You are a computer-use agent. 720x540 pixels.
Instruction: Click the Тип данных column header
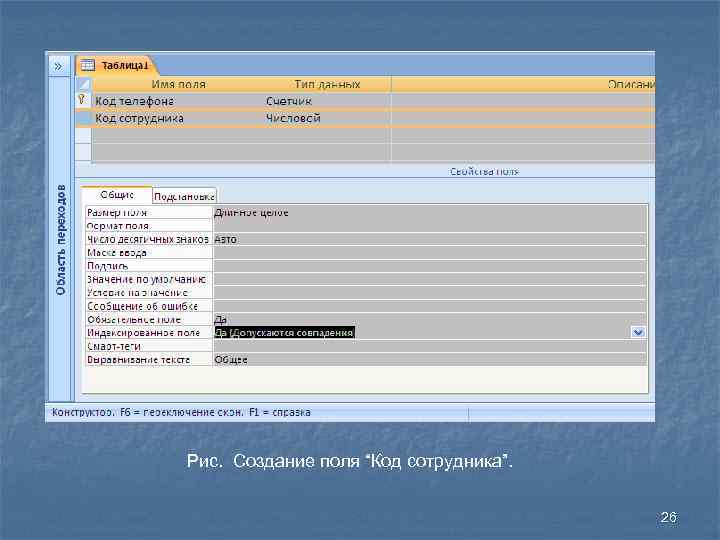click(x=327, y=84)
